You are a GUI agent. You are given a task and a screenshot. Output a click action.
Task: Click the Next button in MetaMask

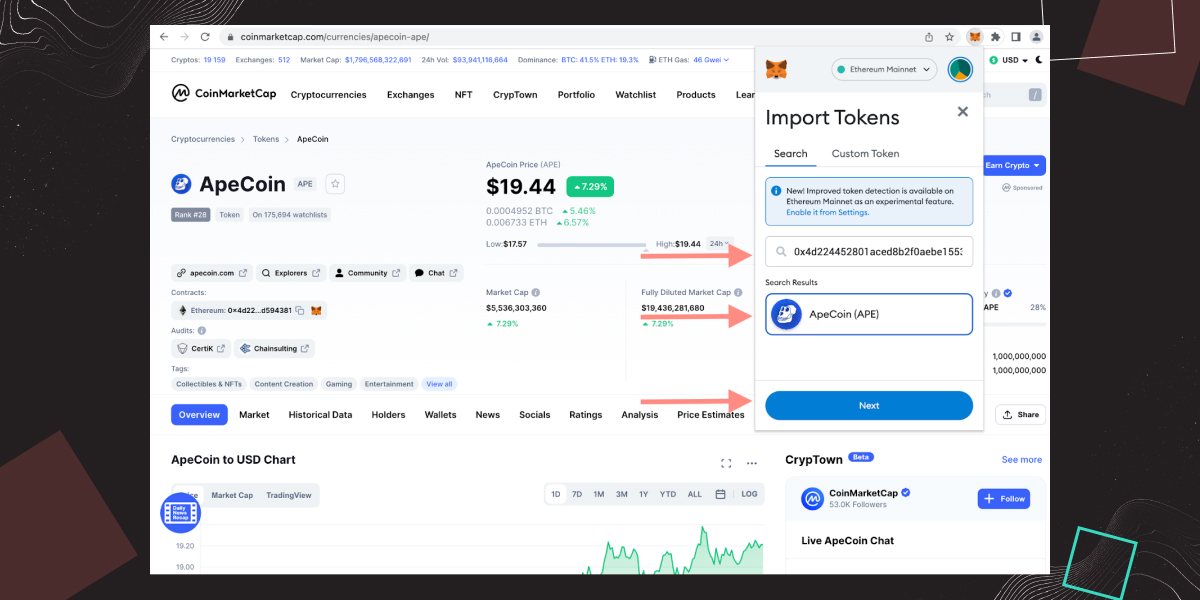point(869,405)
